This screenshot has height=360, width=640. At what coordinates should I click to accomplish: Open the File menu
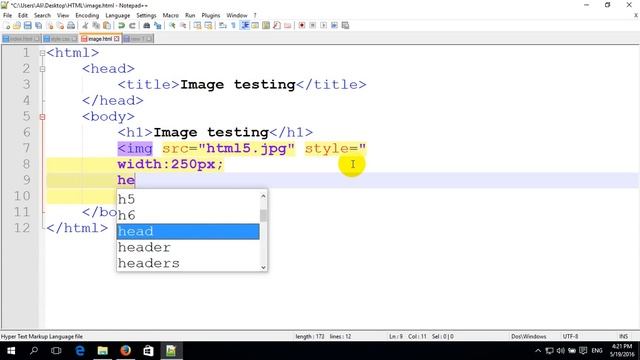(x=7, y=15)
